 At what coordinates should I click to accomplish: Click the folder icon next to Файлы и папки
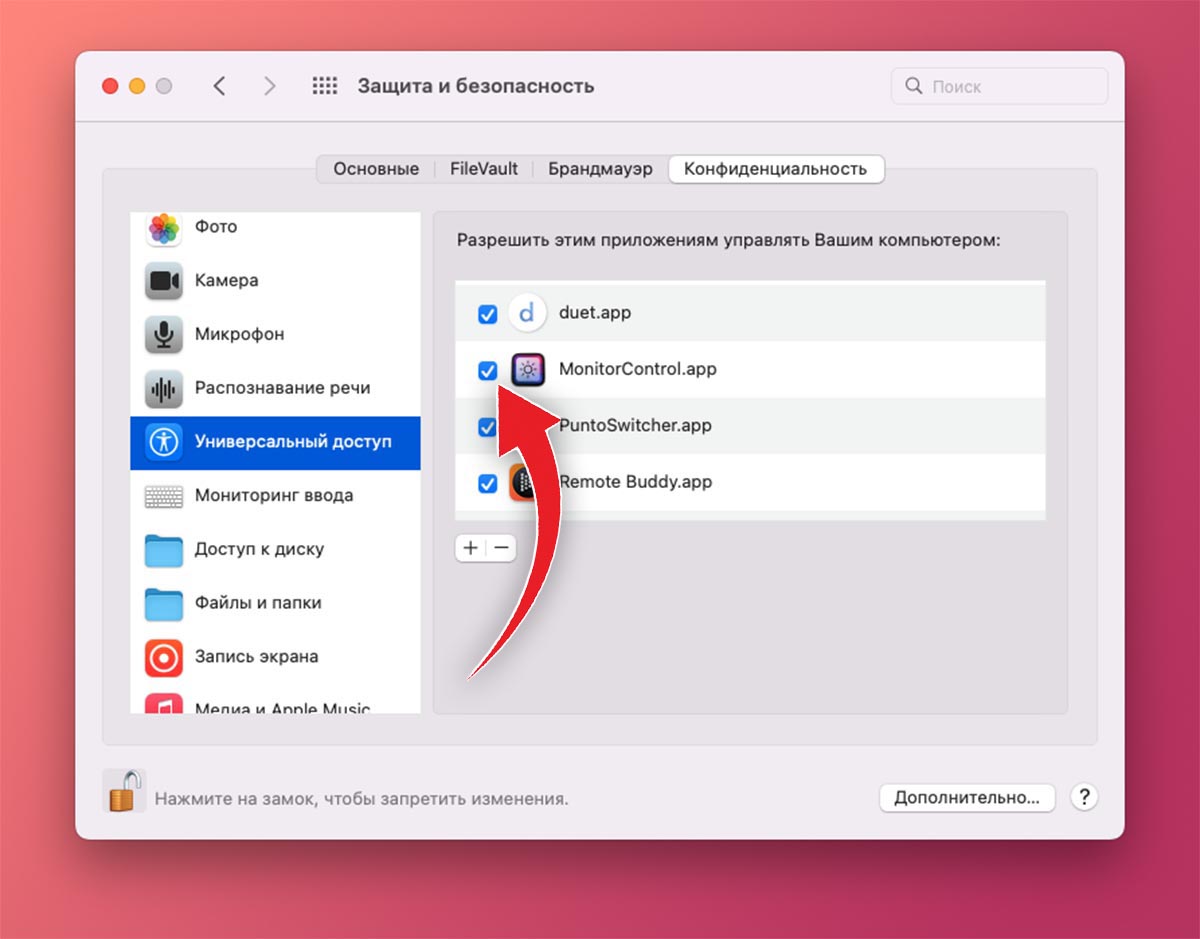(164, 603)
